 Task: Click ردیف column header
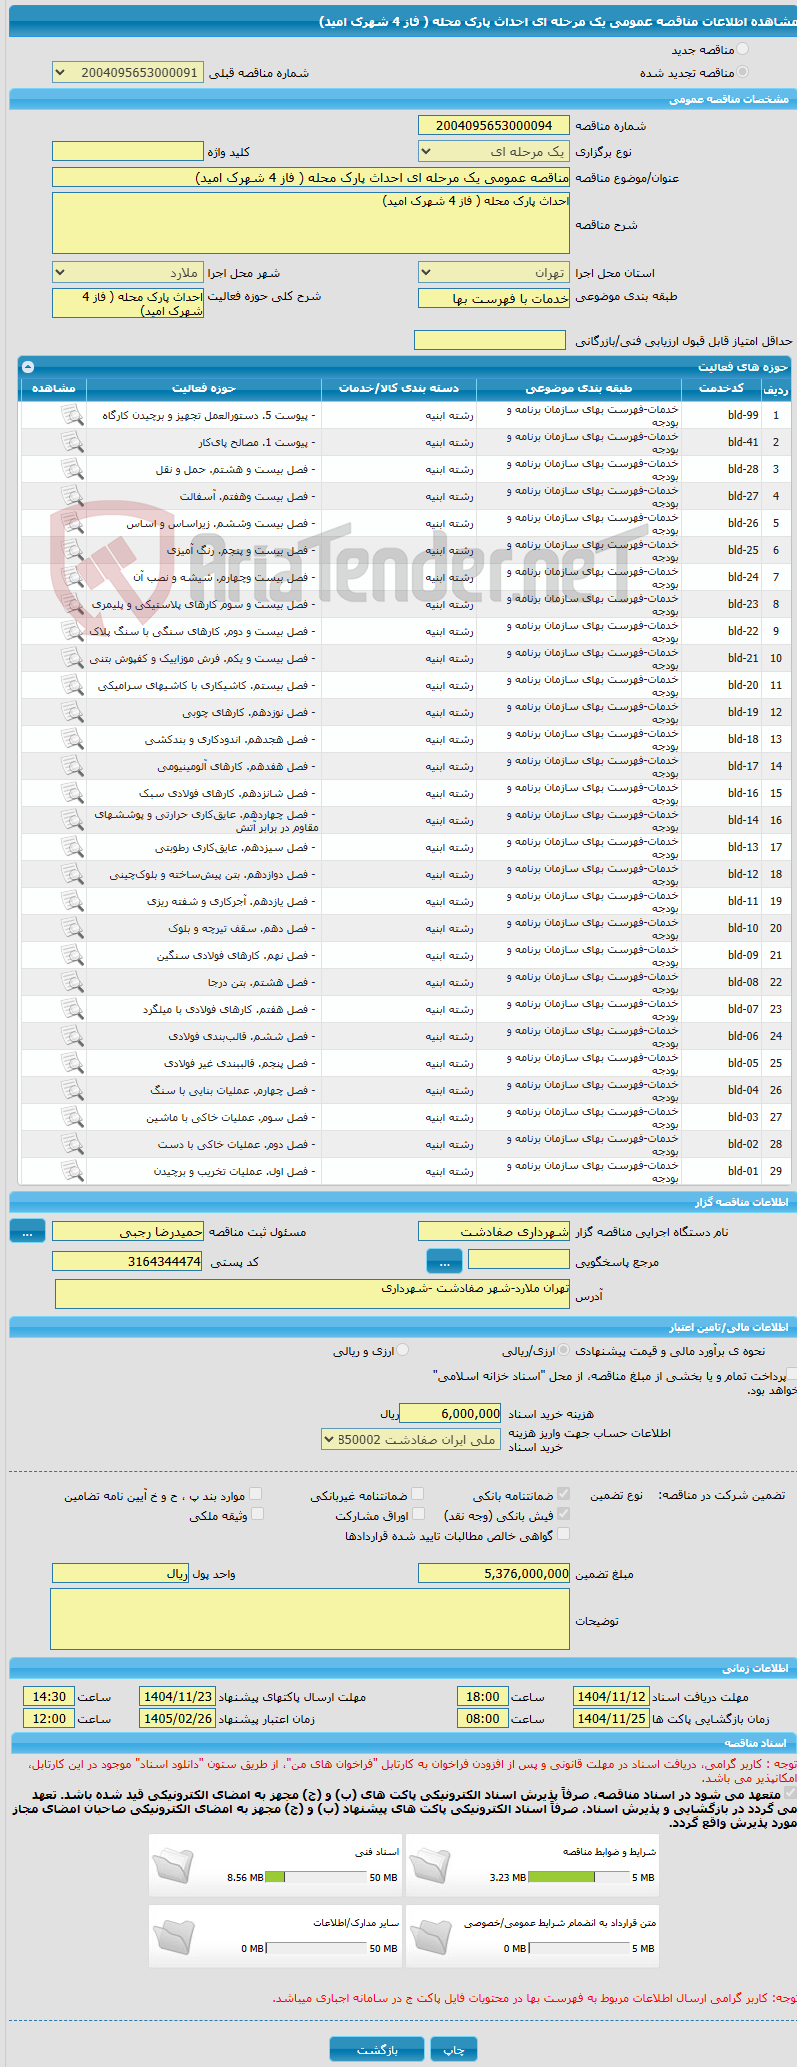(776, 388)
